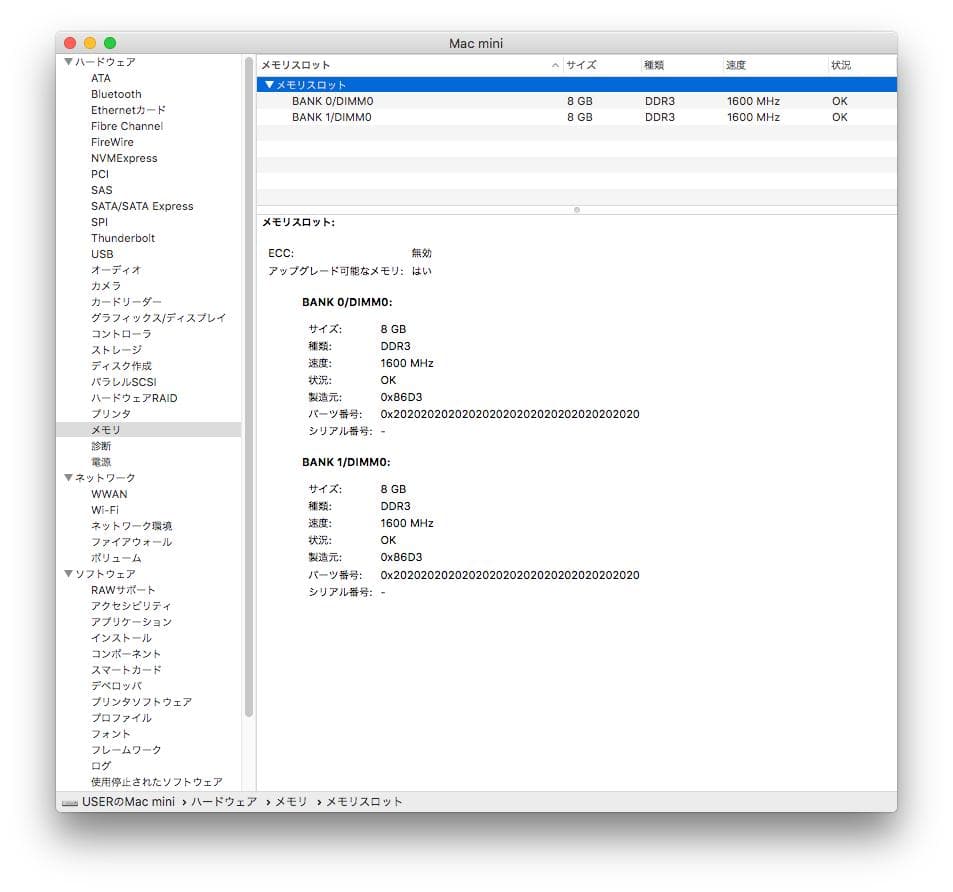Select スマートカード in the sidebar
This screenshot has height=892, width=953.
[x=126, y=670]
